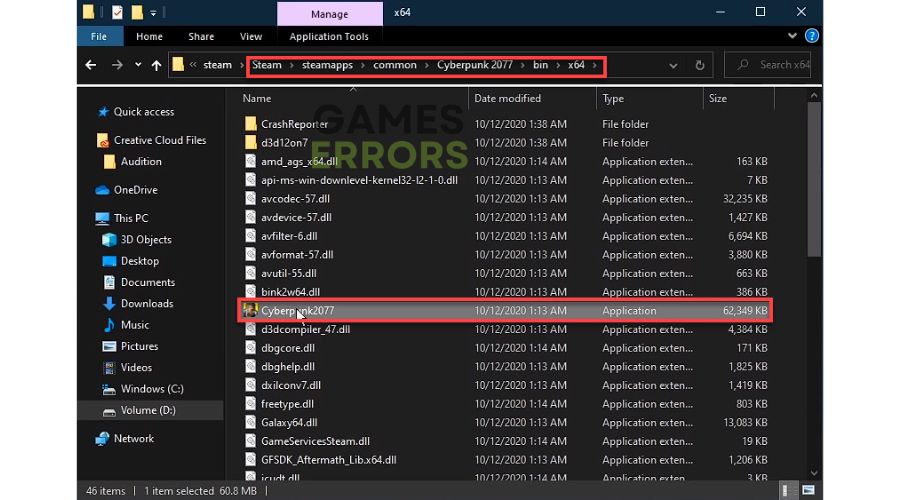Click the Steam breadcrumb segment
The width and height of the screenshot is (900, 500).
(x=267, y=65)
